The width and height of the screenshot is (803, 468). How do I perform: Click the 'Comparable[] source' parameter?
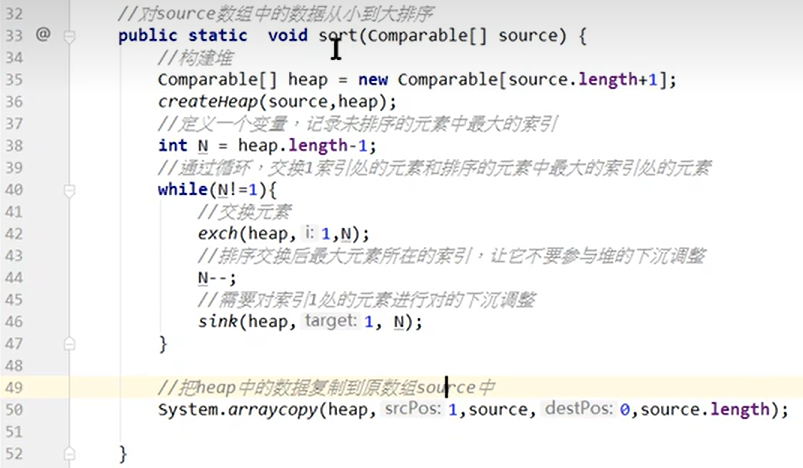(463, 35)
